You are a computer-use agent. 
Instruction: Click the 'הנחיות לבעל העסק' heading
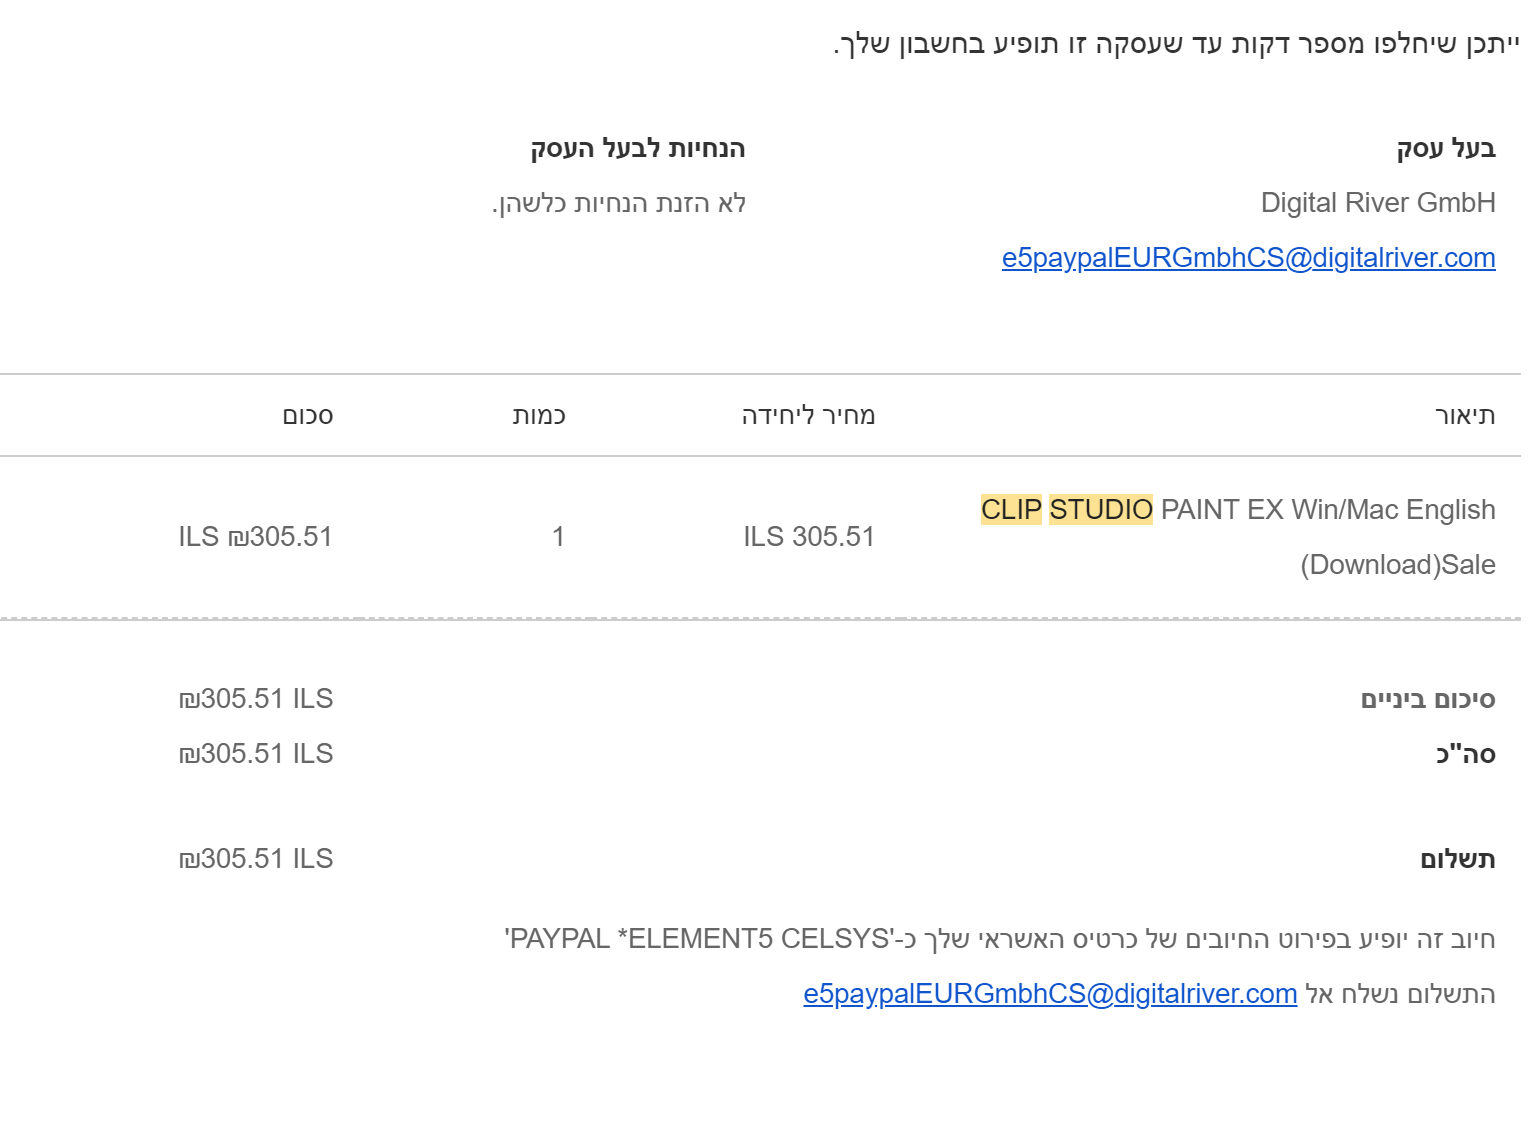[x=638, y=149]
